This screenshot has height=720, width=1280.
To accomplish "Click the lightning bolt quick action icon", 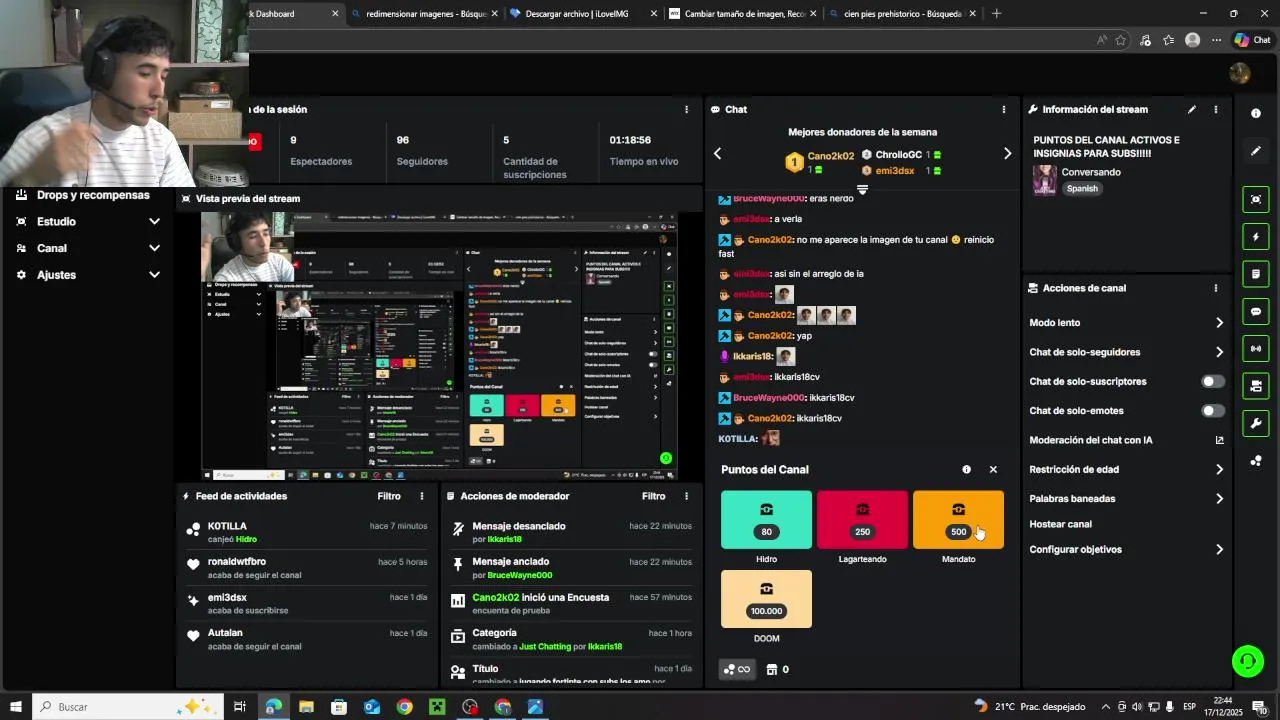I will click(x=1256, y=237).
